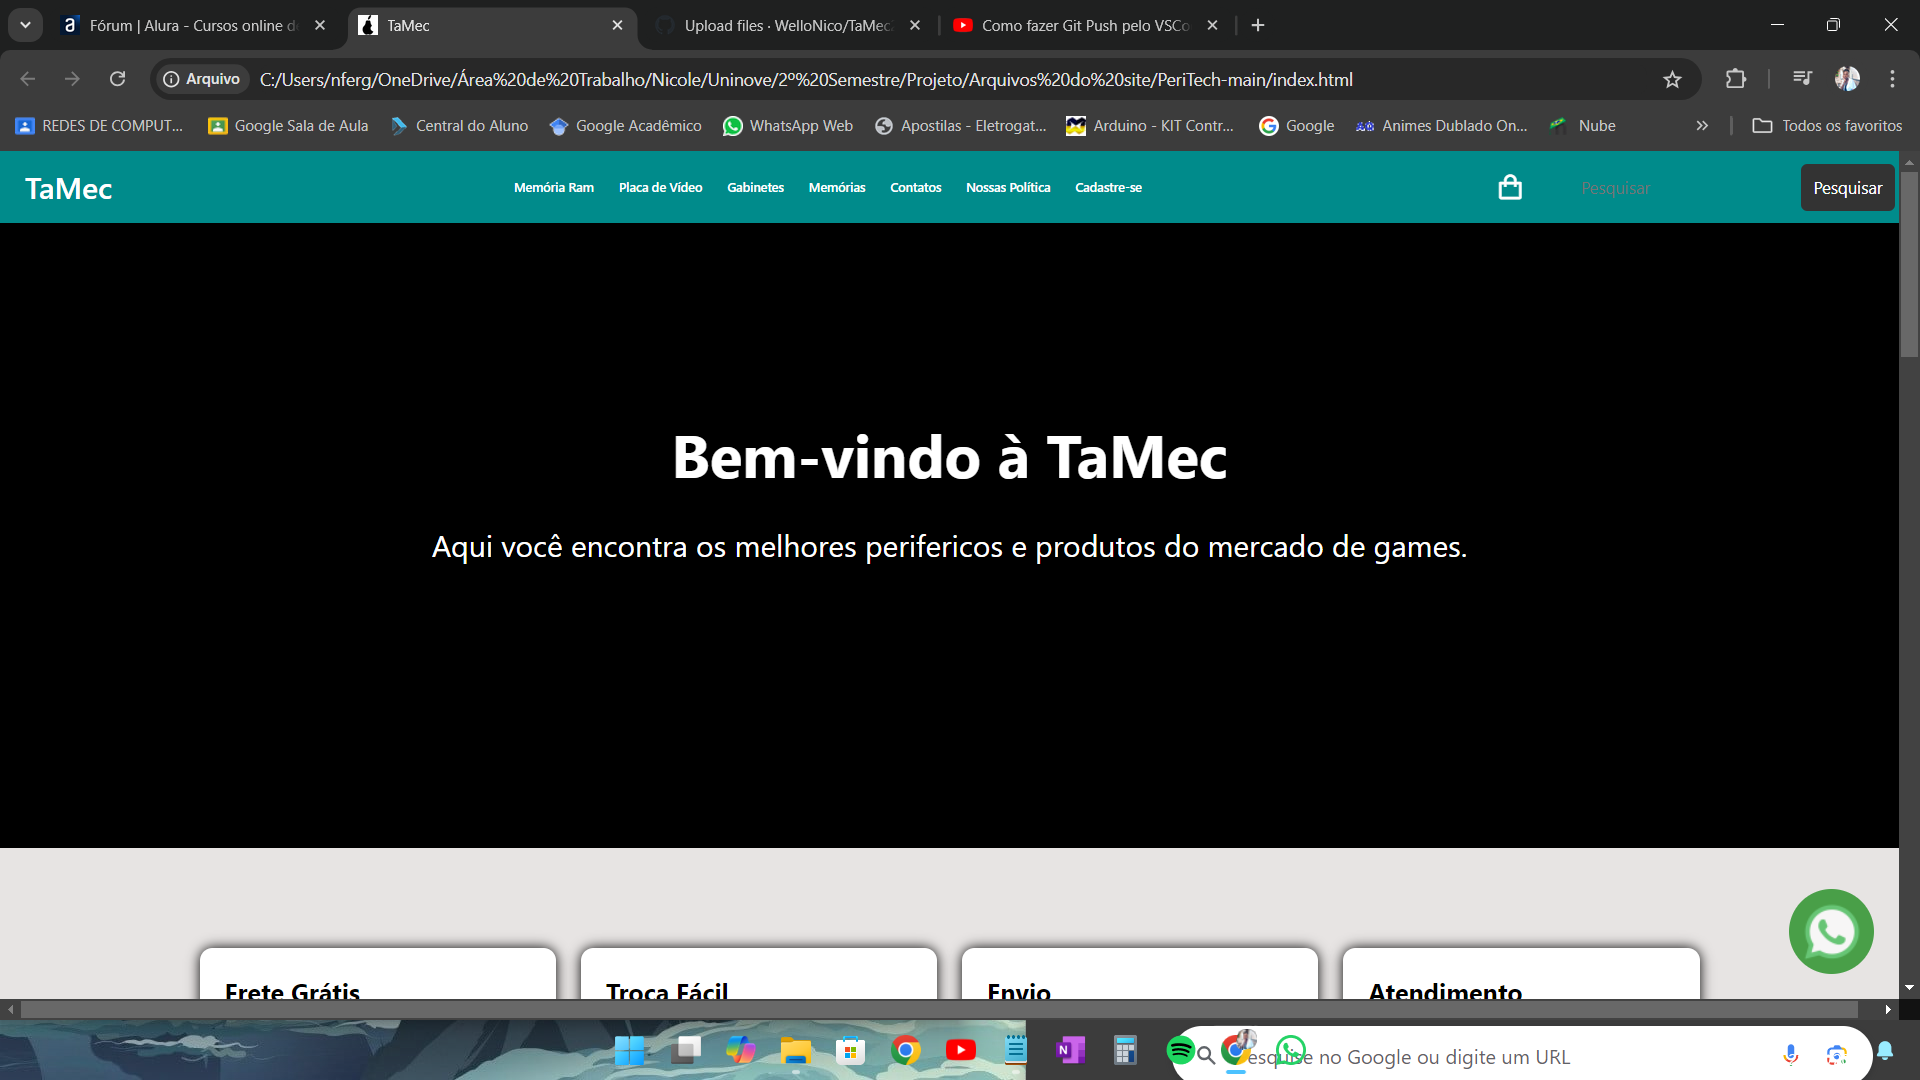Click the Pesquisar search button

1846,187
